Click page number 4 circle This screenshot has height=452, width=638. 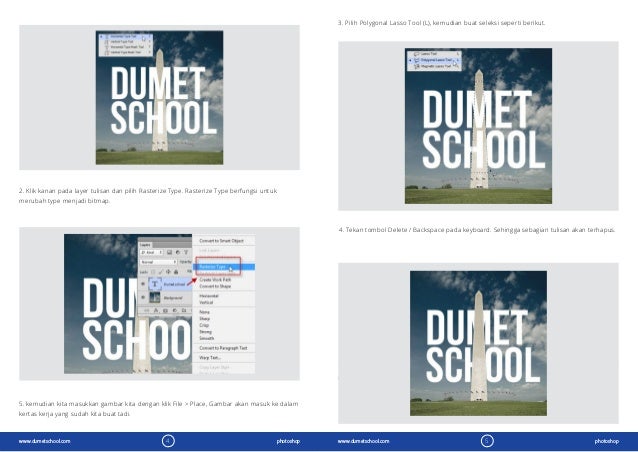[x=168, y=441]
